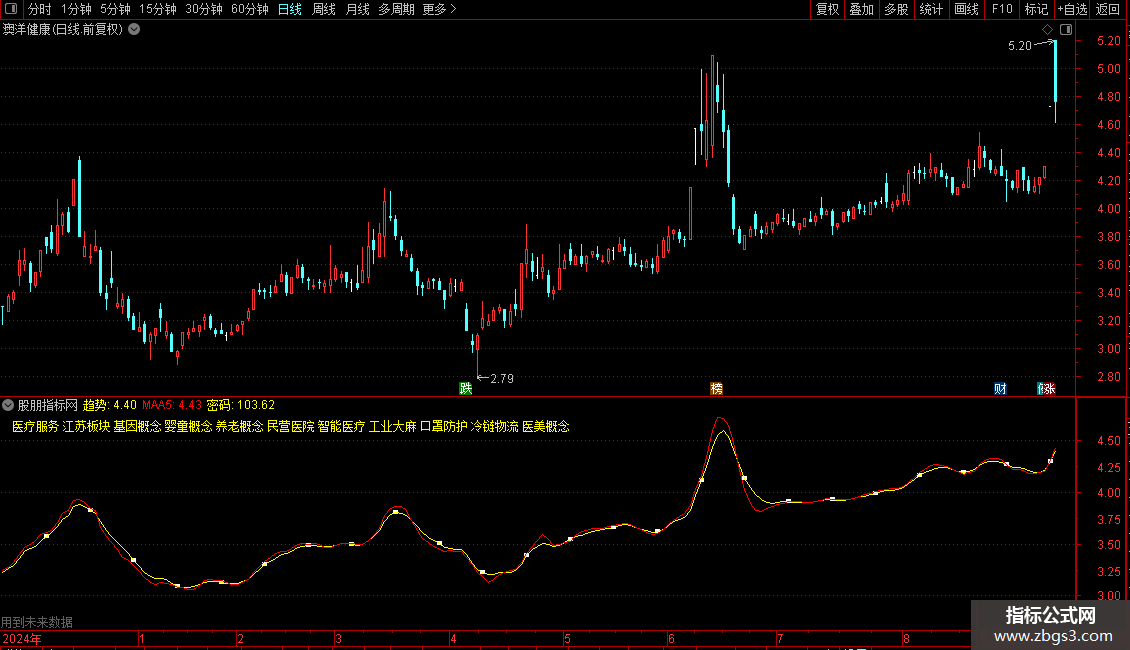Click the 2024年 timeline label

click(x=22, y=638)
